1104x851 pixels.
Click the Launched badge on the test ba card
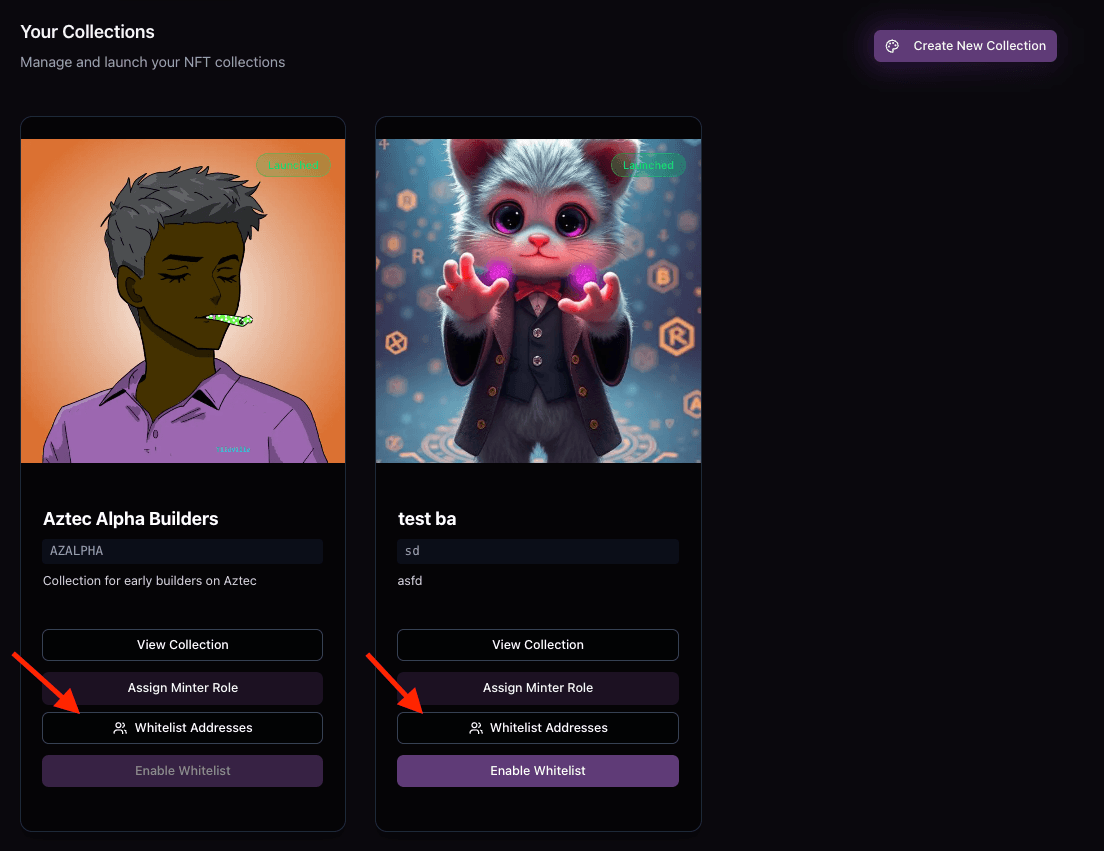point(648,165)
